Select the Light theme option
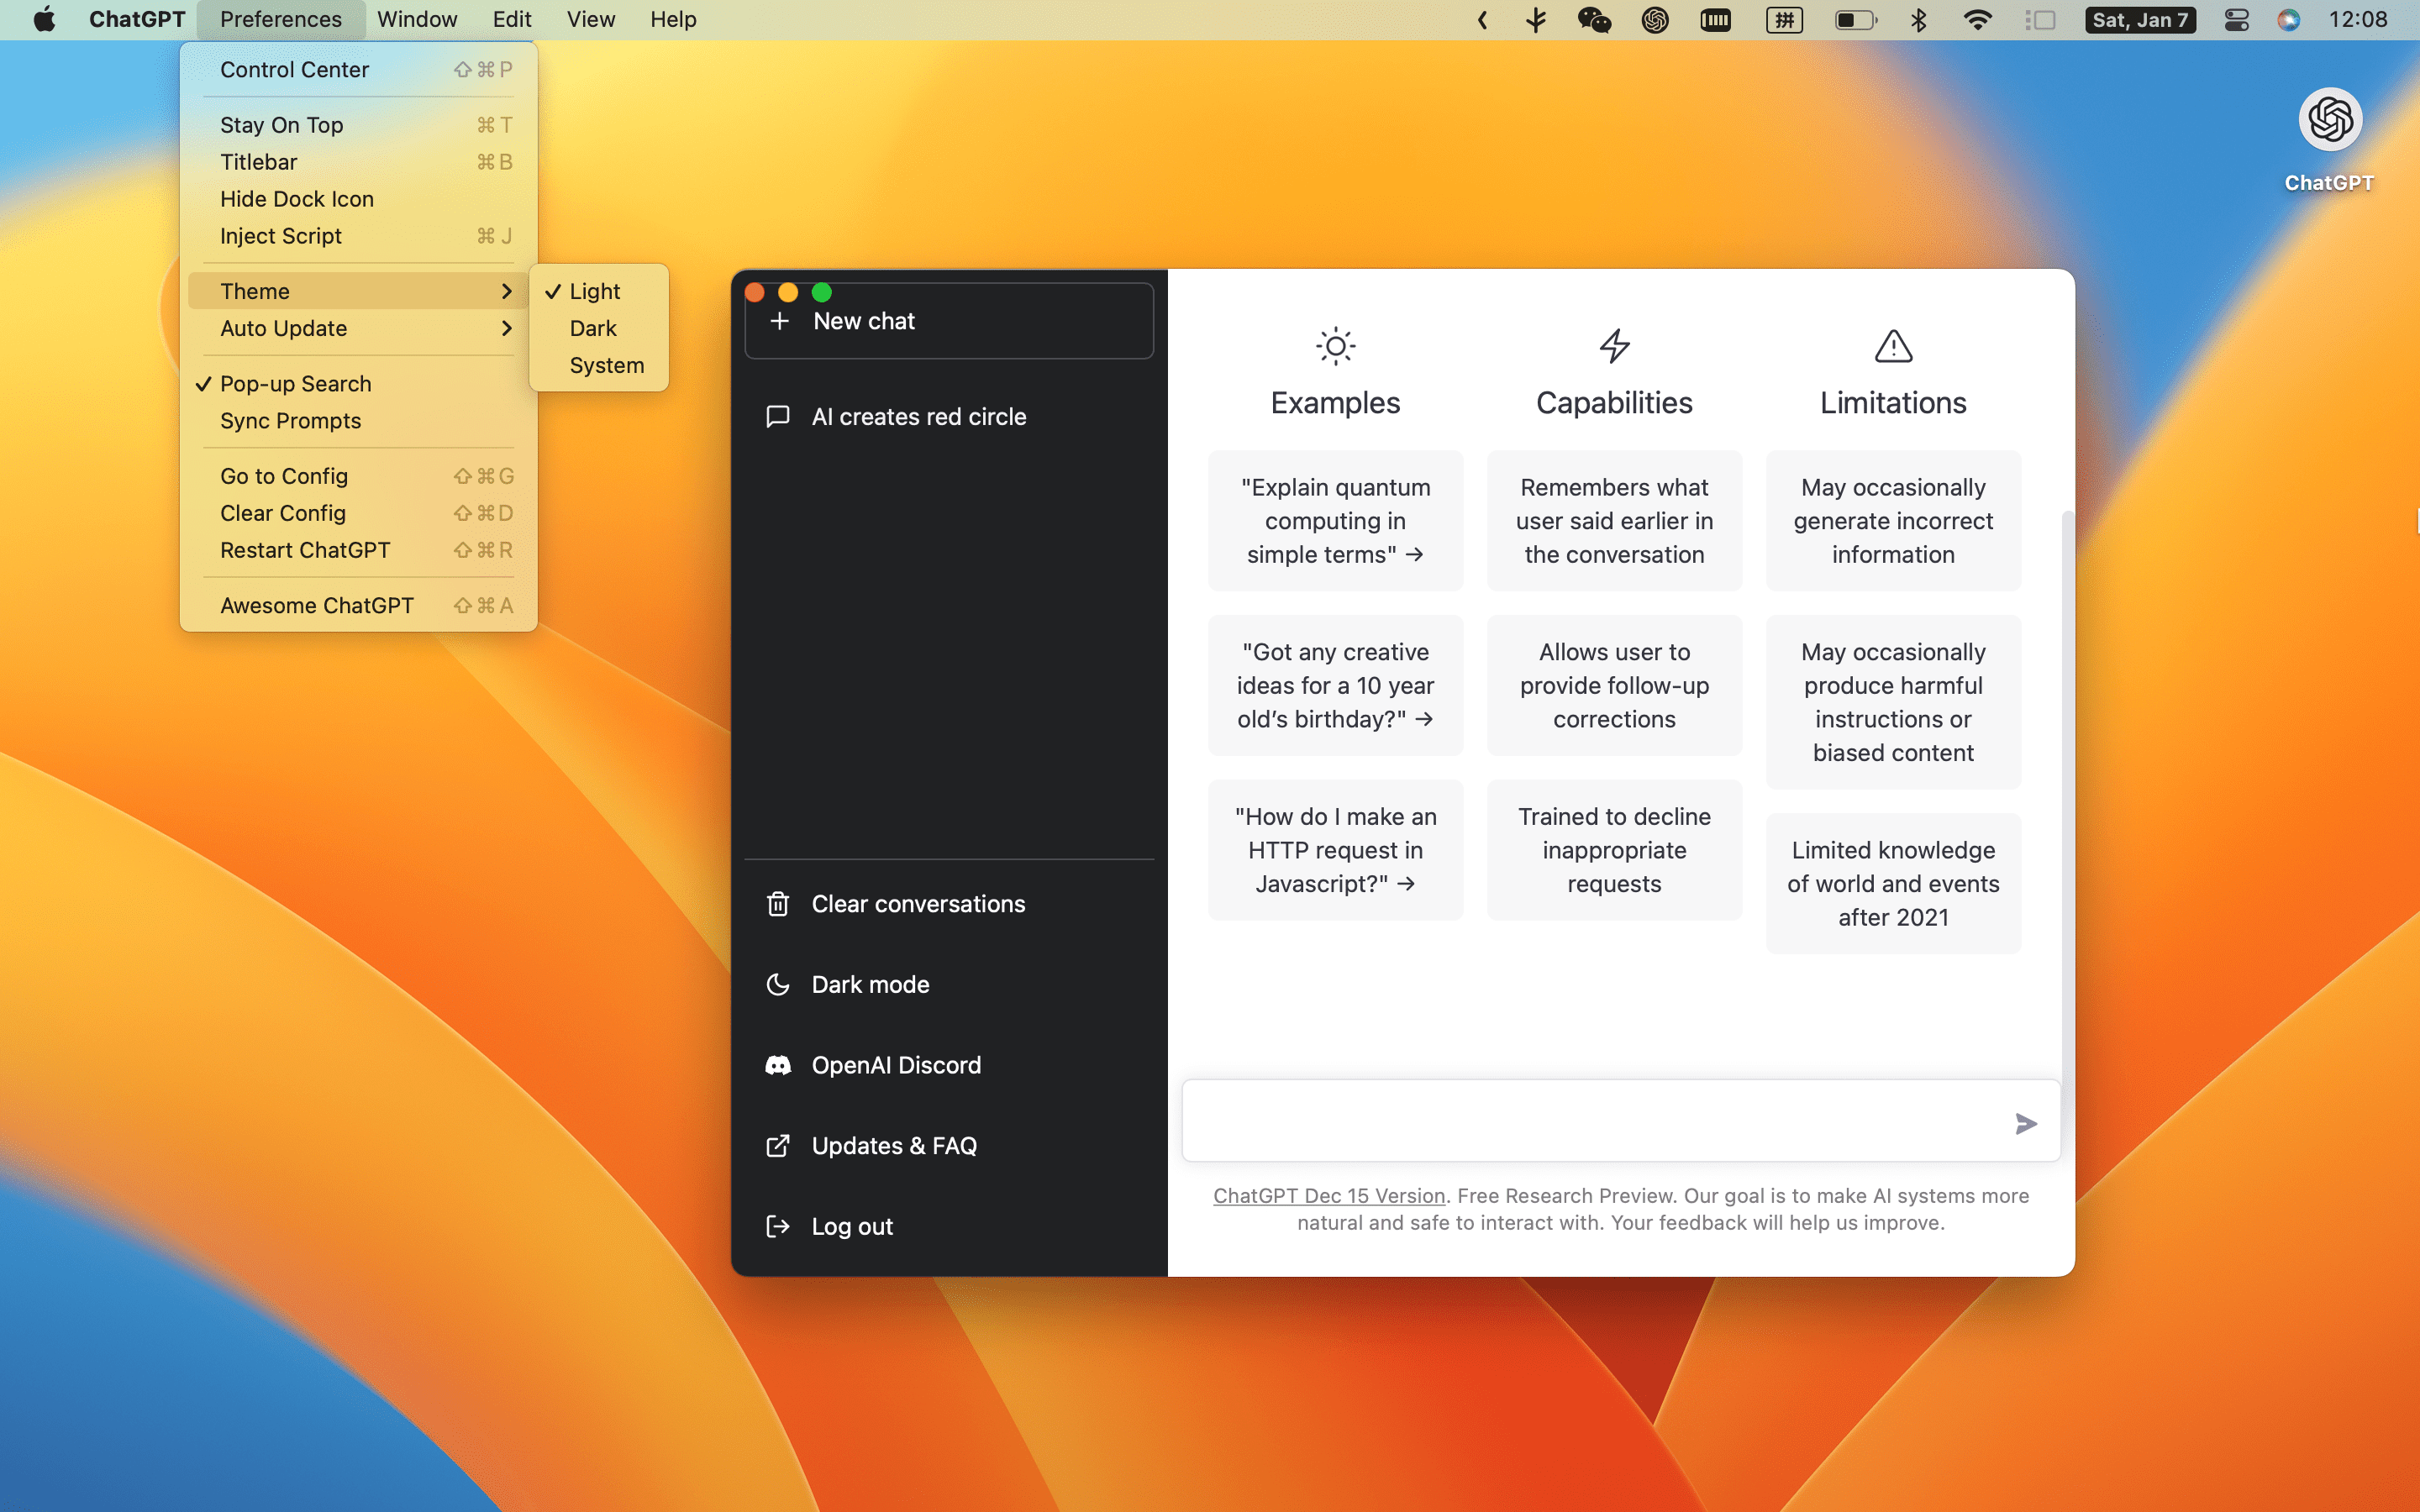Screen dimensions: 2420x1512 tap(596, 289)
